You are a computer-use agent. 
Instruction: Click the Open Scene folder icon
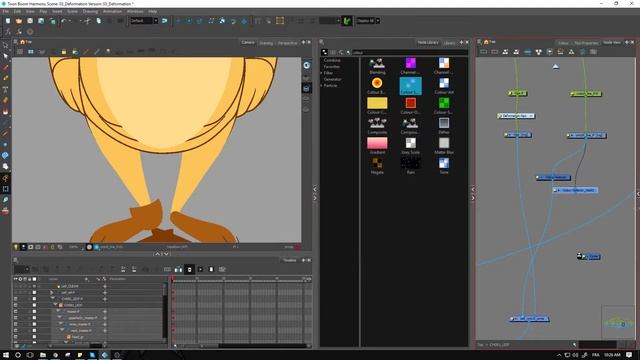[19, 21]
